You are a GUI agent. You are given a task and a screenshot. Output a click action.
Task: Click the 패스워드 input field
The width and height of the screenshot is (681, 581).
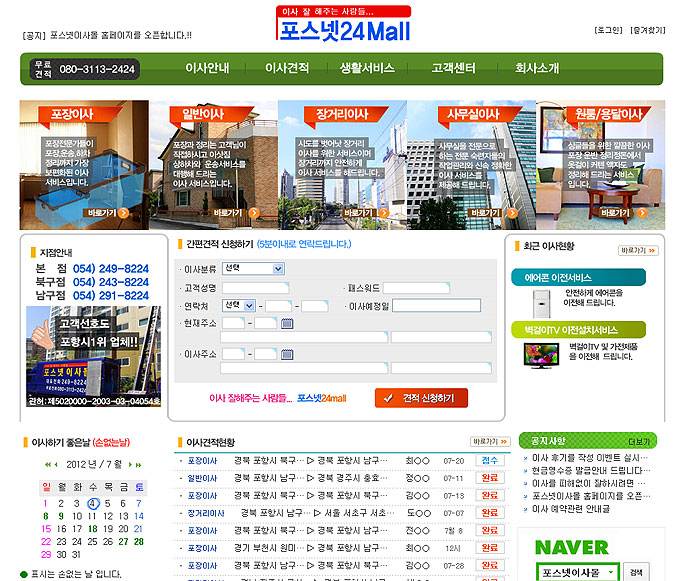pyautogui.click(x=417, y=287)
